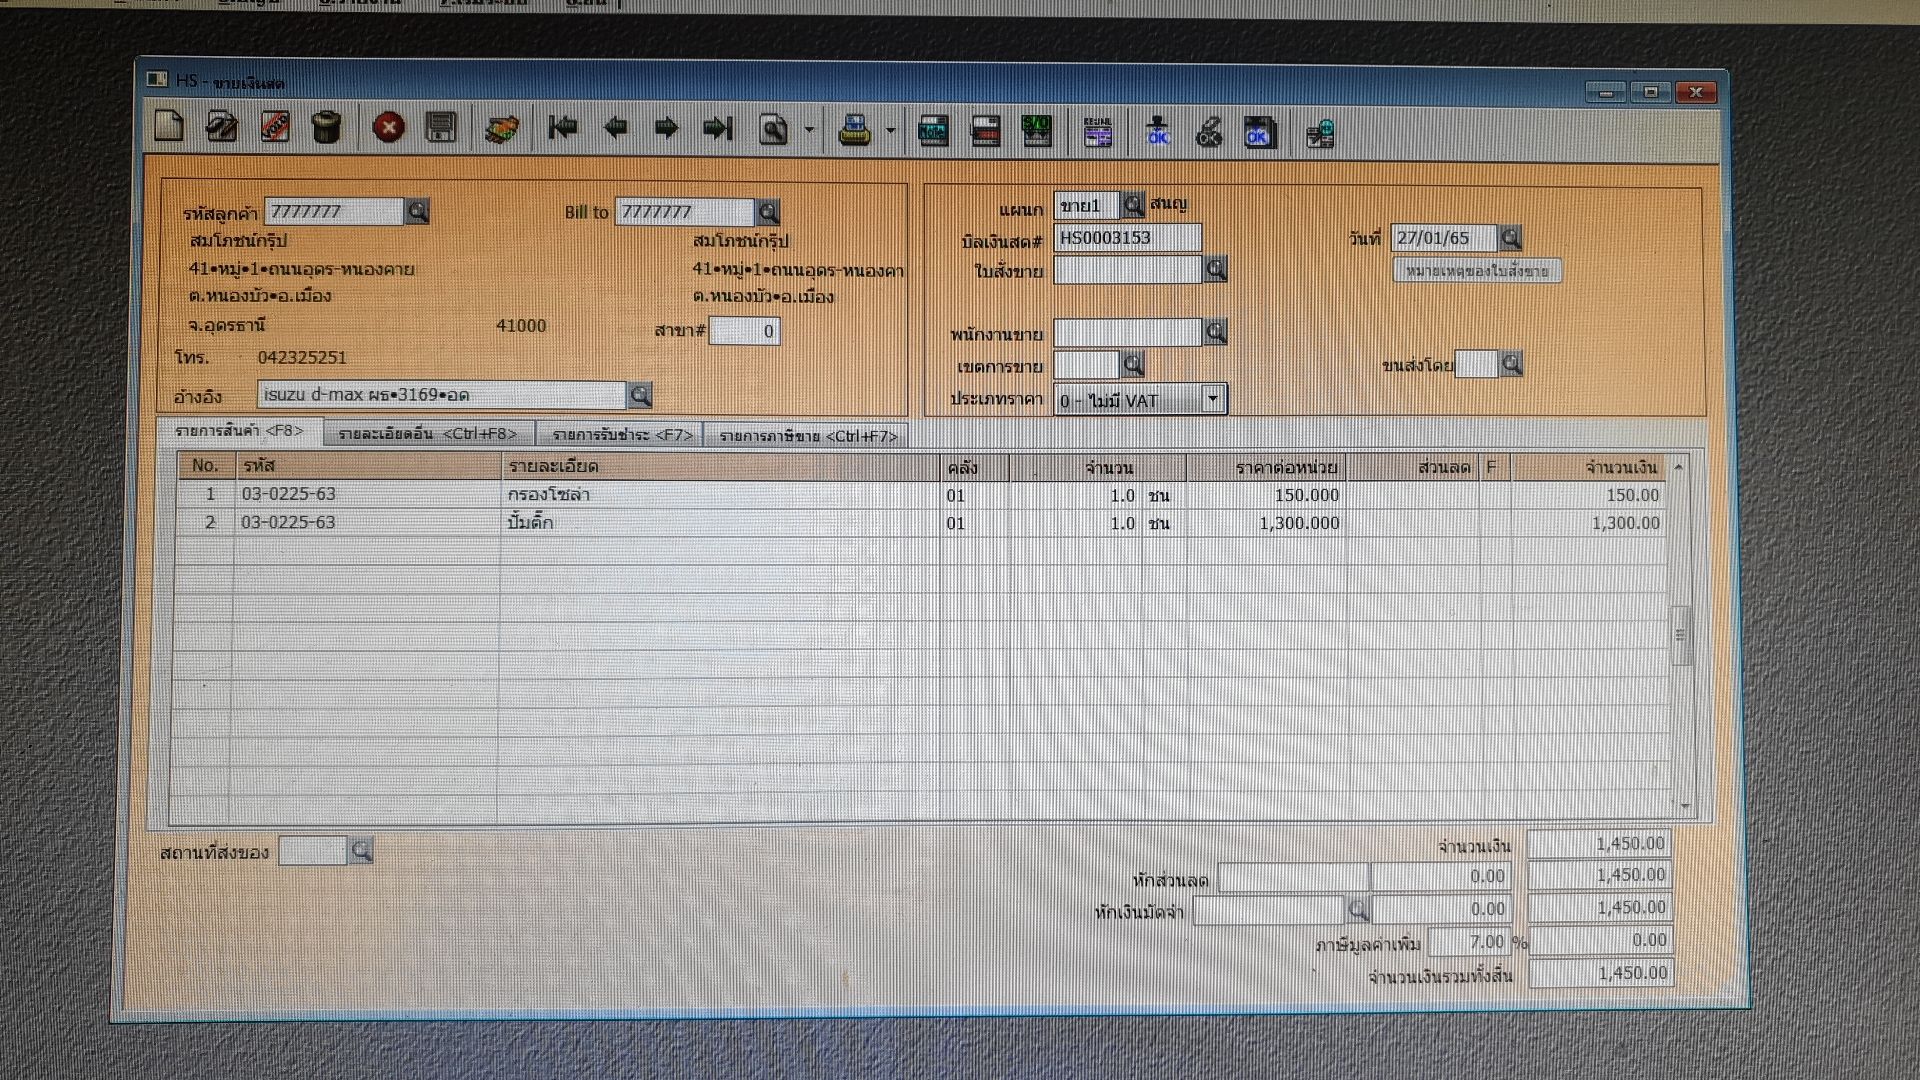Click the find document magnifier icon

(x=773, y=129)
